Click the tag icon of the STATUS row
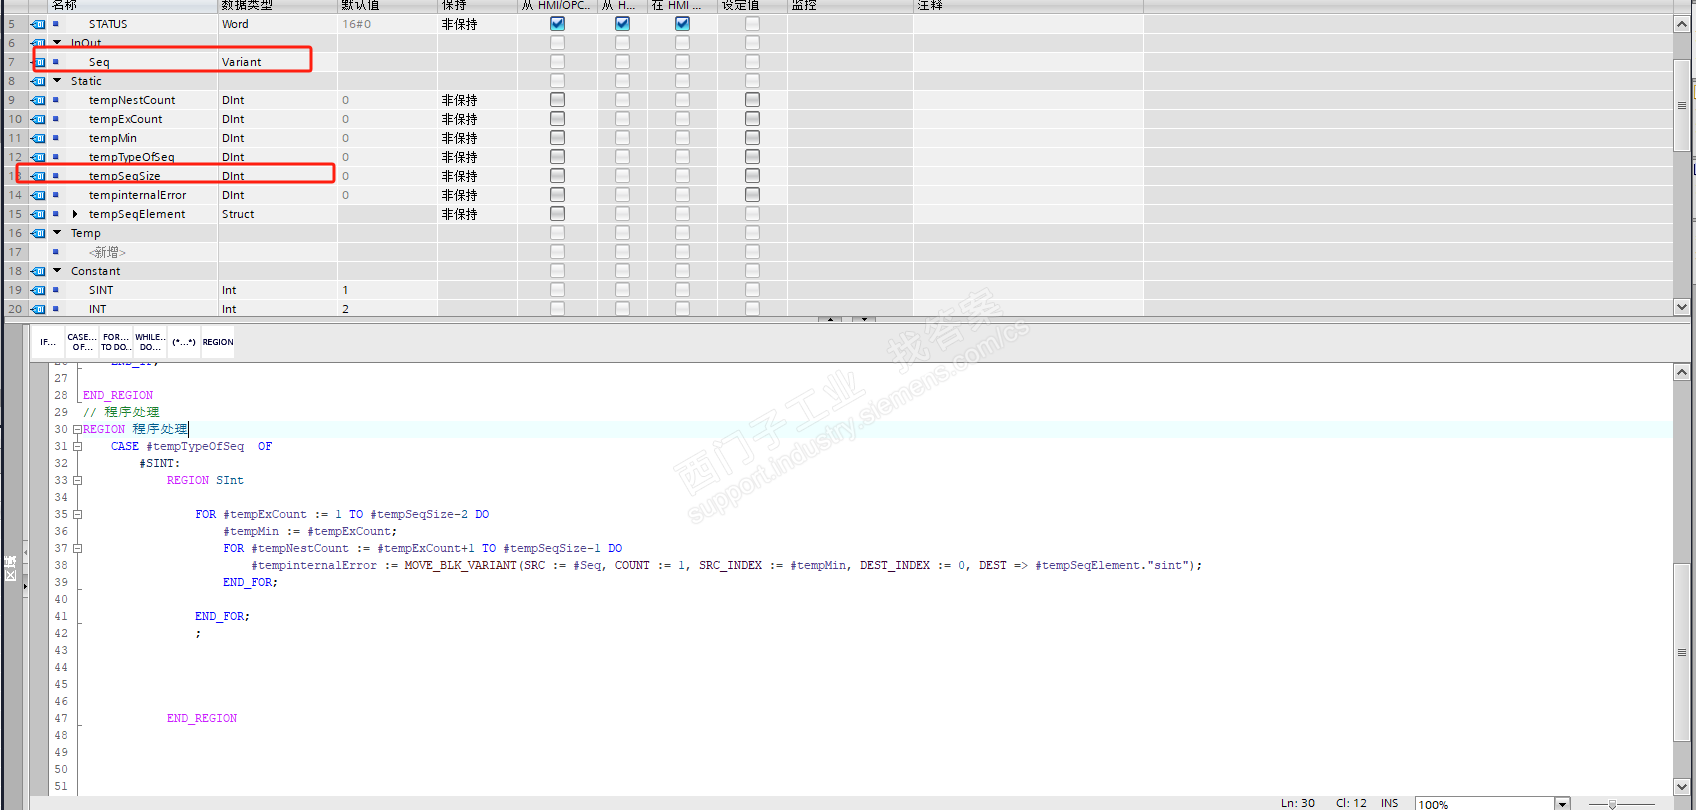Screen dimensions: 1696x810 coord(39,24)
